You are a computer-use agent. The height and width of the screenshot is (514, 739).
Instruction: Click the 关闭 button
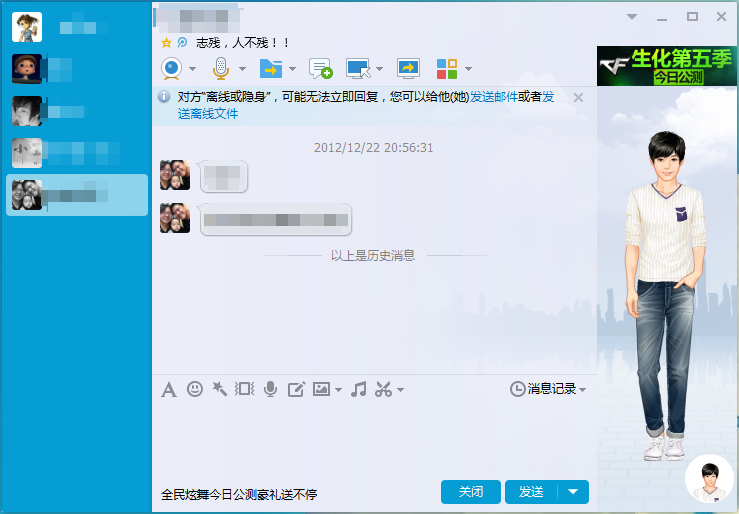click(471, 492)
